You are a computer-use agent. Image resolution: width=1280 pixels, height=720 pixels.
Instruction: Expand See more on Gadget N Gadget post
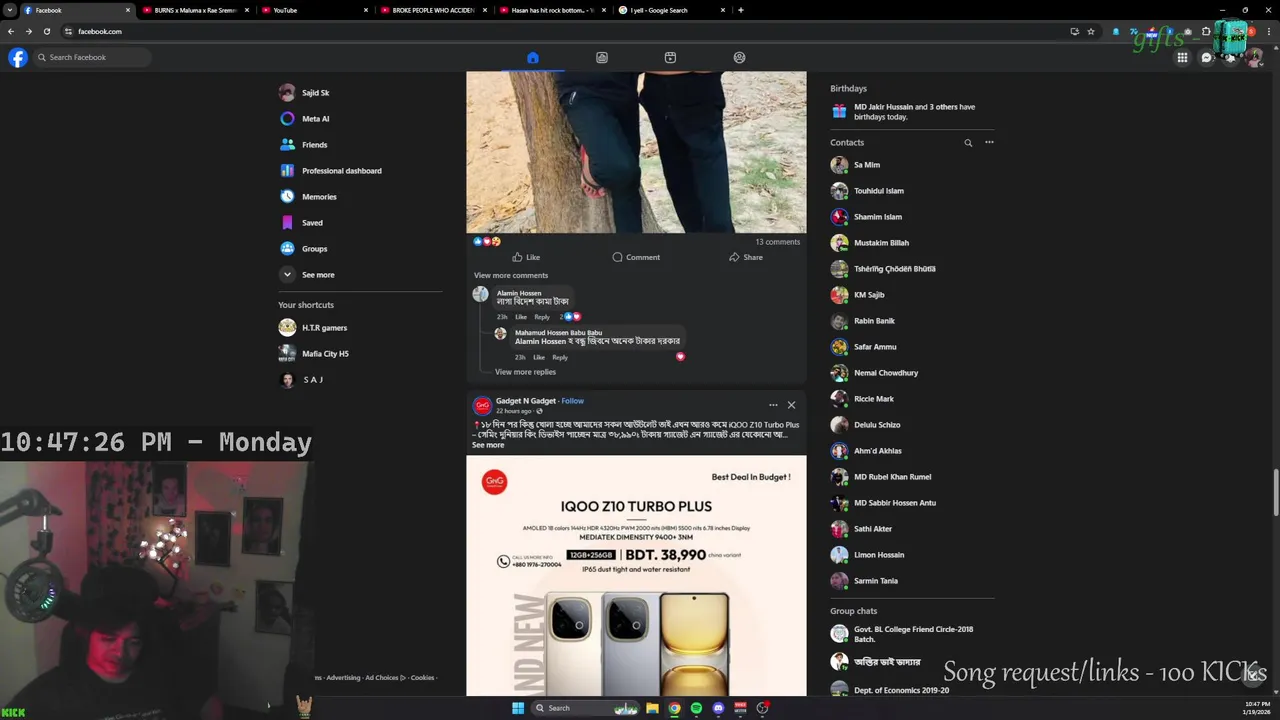click(x=488, y=445)
